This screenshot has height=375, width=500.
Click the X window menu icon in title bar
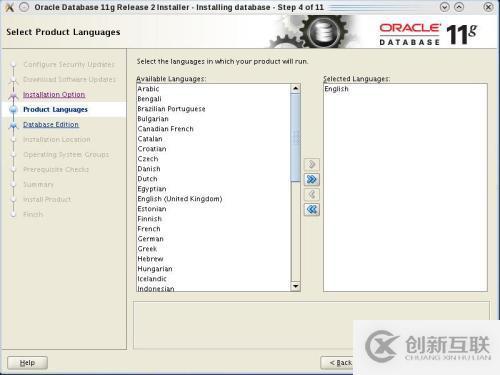[x=9, y=7]
